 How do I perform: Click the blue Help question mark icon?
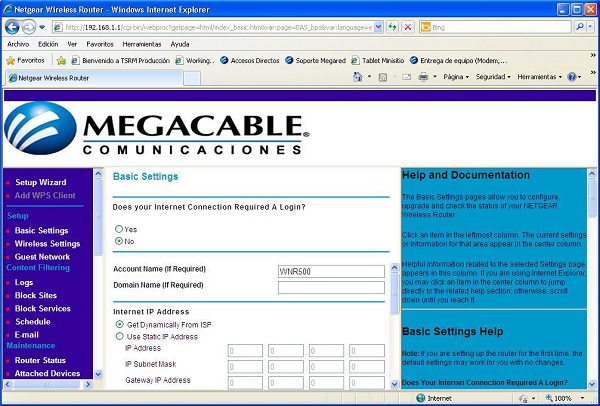point(572,77)
